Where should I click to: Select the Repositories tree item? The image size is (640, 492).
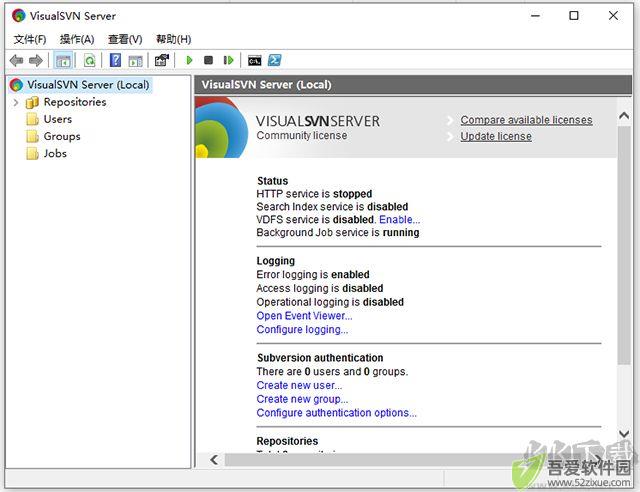(x=75, y=102)
